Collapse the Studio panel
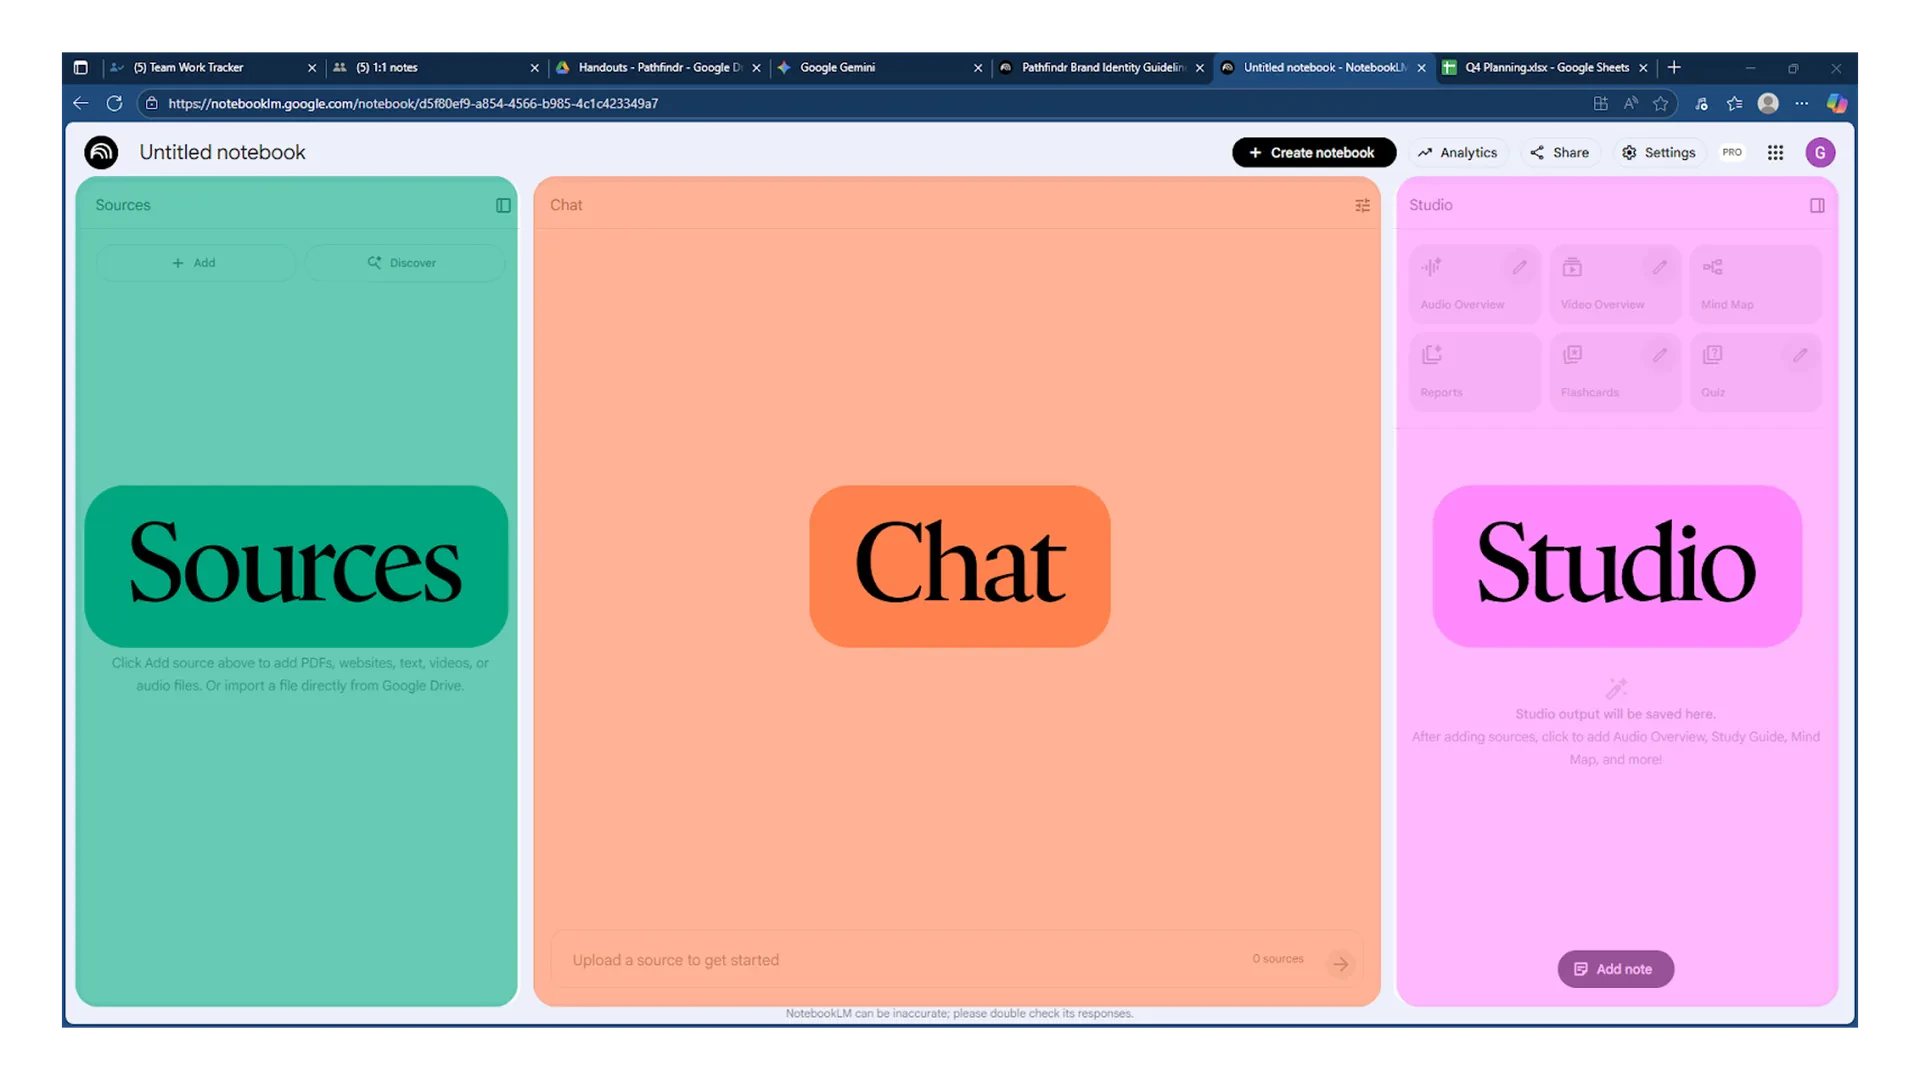The width and height of the screenshot is (1920, 1080). (x=1817, y=205)
